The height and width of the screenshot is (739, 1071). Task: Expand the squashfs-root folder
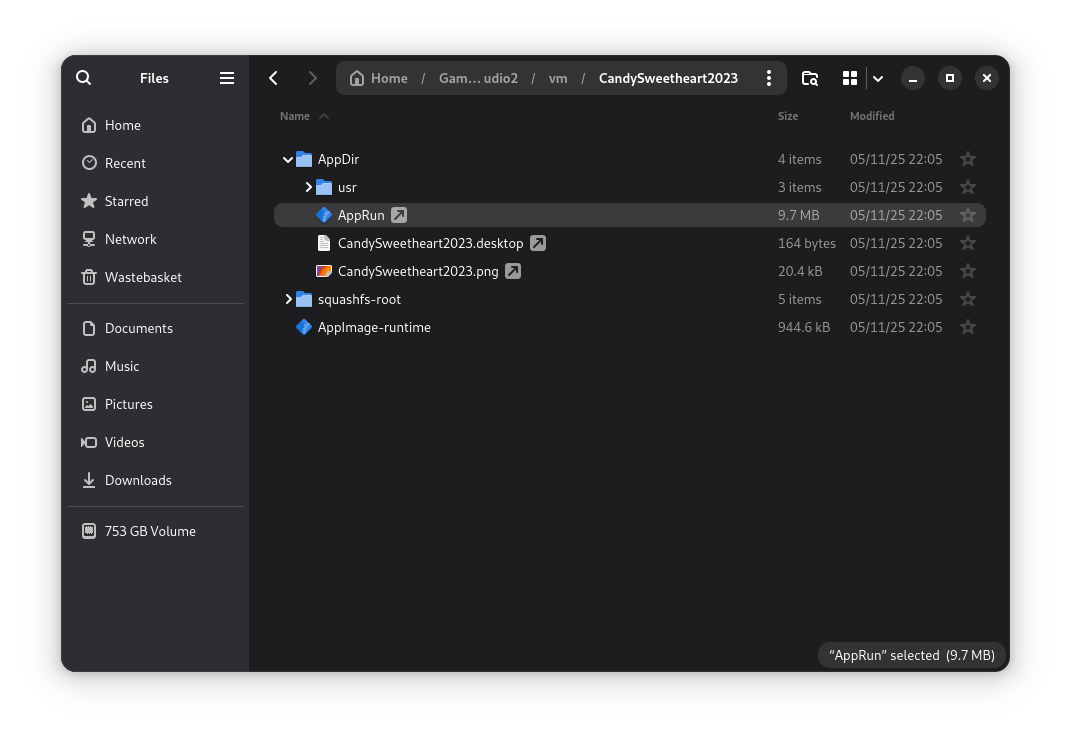pyautogui.click(x=287, y=298)
